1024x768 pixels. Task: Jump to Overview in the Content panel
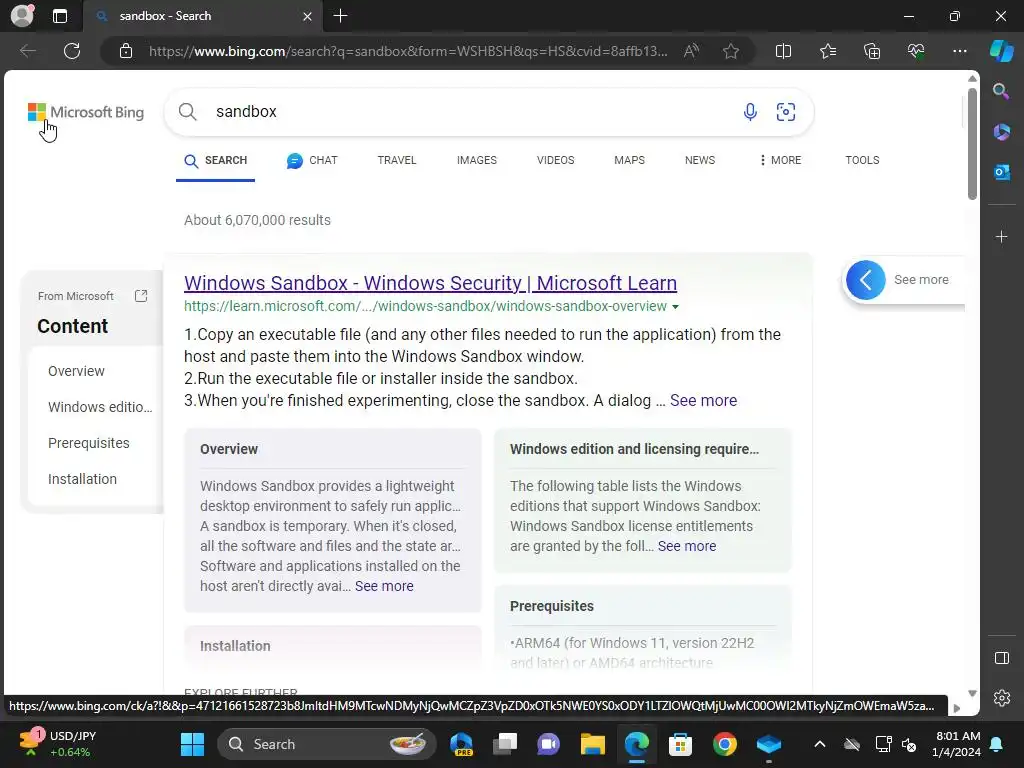76,371
